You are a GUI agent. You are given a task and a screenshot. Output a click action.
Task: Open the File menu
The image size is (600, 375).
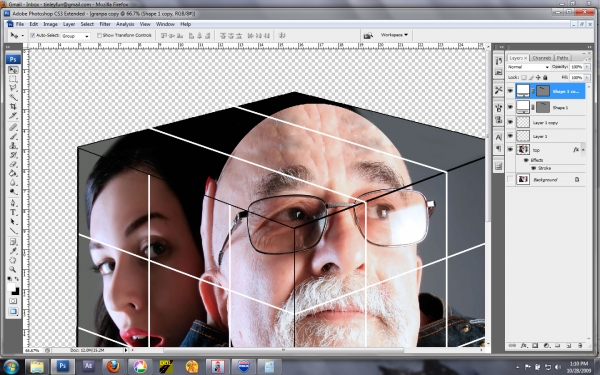(x=20, y=24)
